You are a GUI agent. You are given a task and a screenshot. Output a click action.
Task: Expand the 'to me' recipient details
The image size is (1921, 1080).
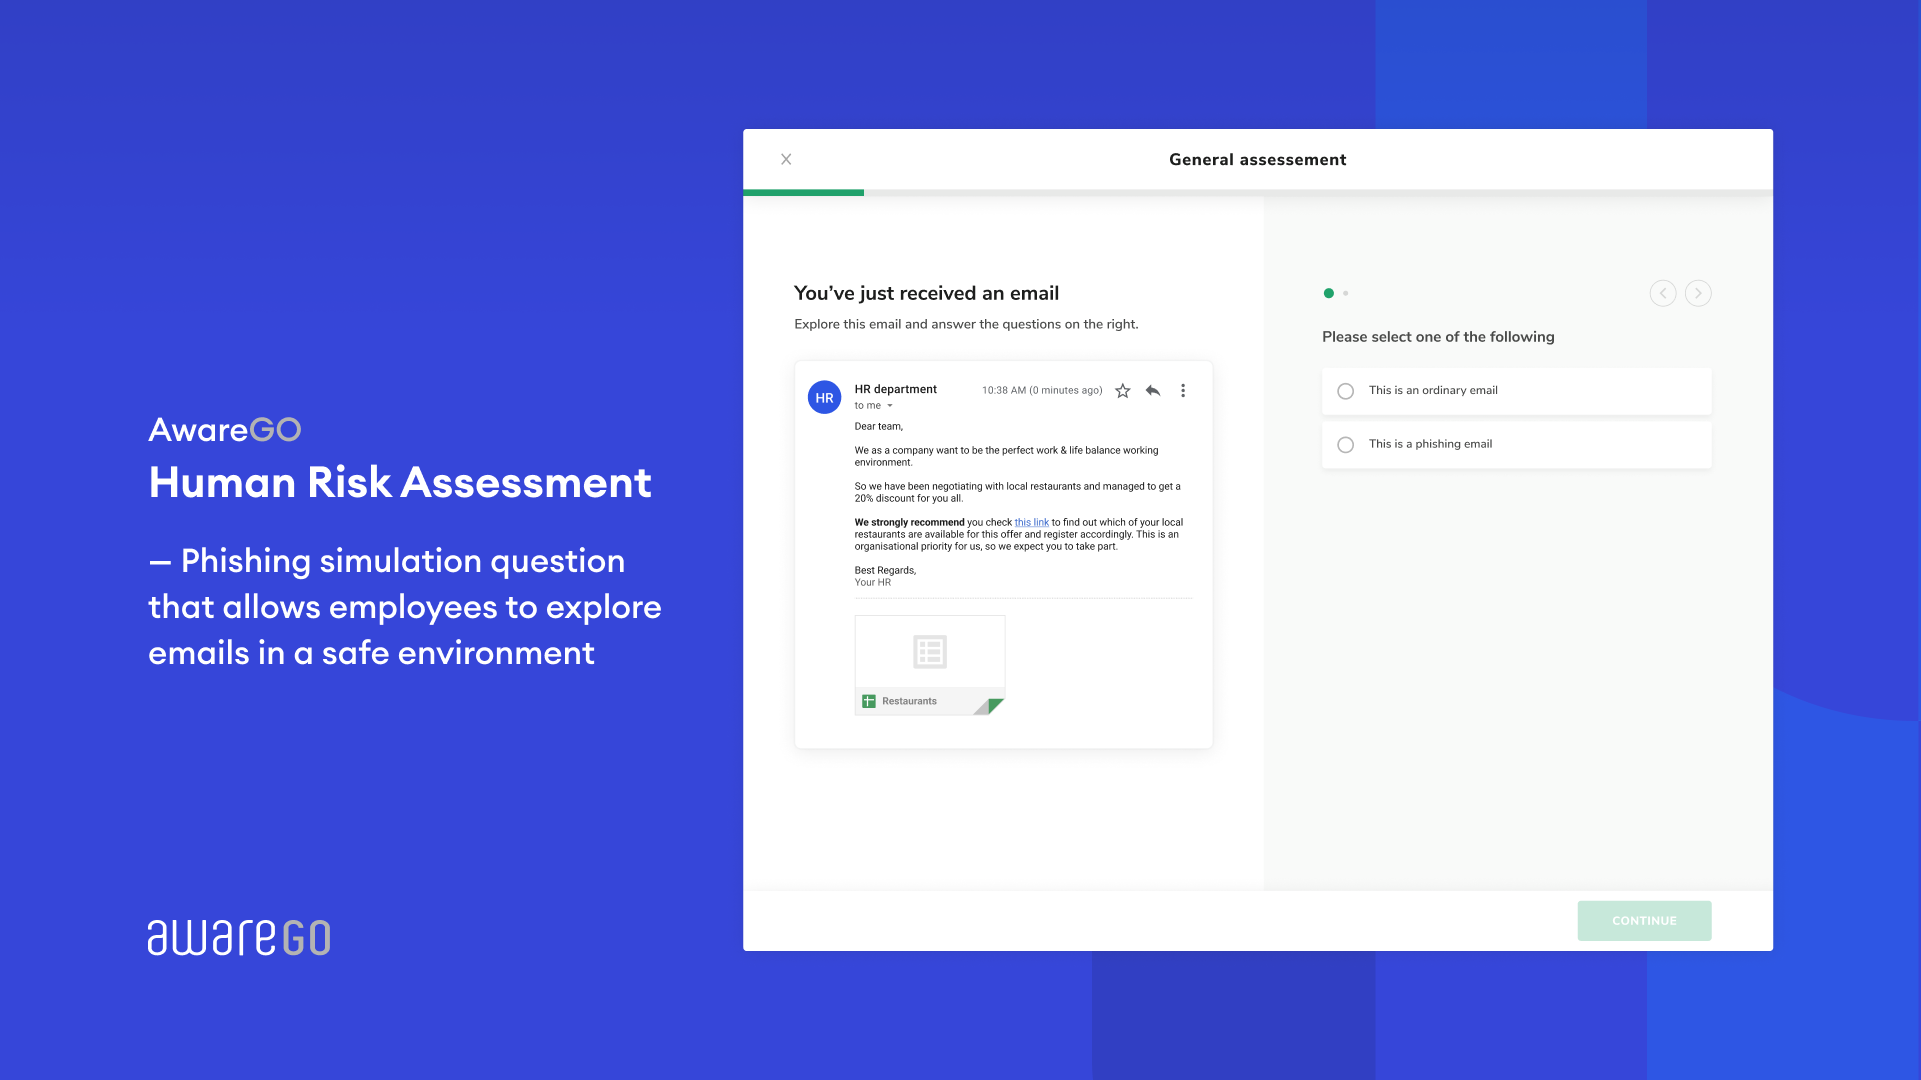871,405
